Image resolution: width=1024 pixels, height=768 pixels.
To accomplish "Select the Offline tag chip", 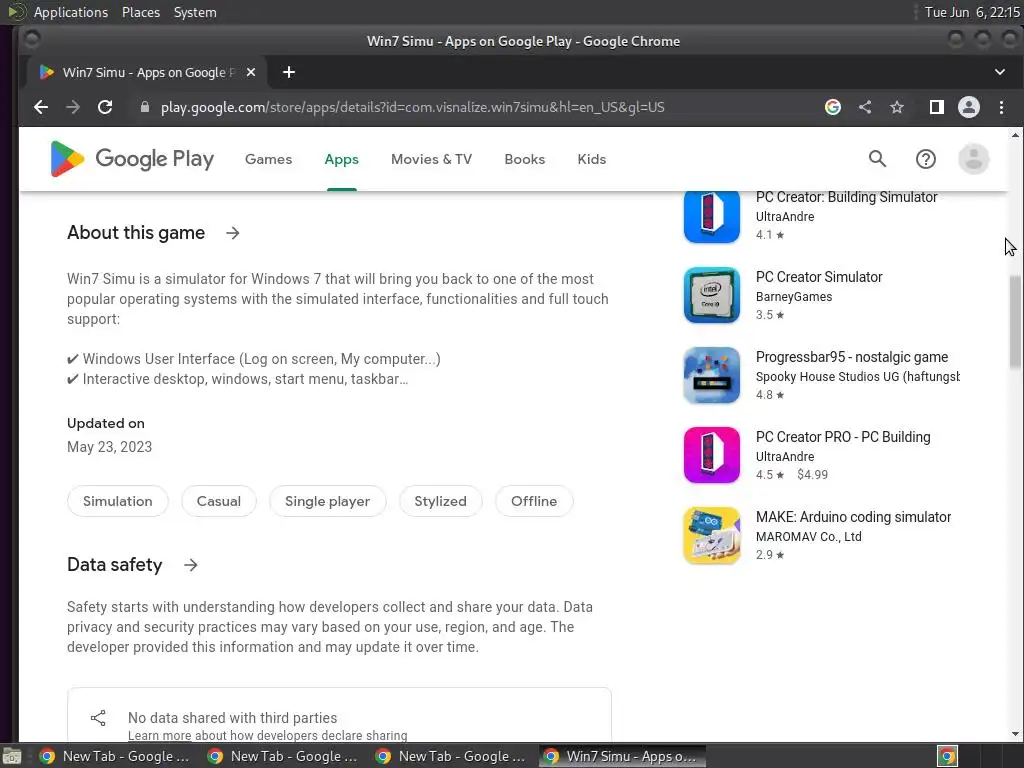I will [534, 501].
